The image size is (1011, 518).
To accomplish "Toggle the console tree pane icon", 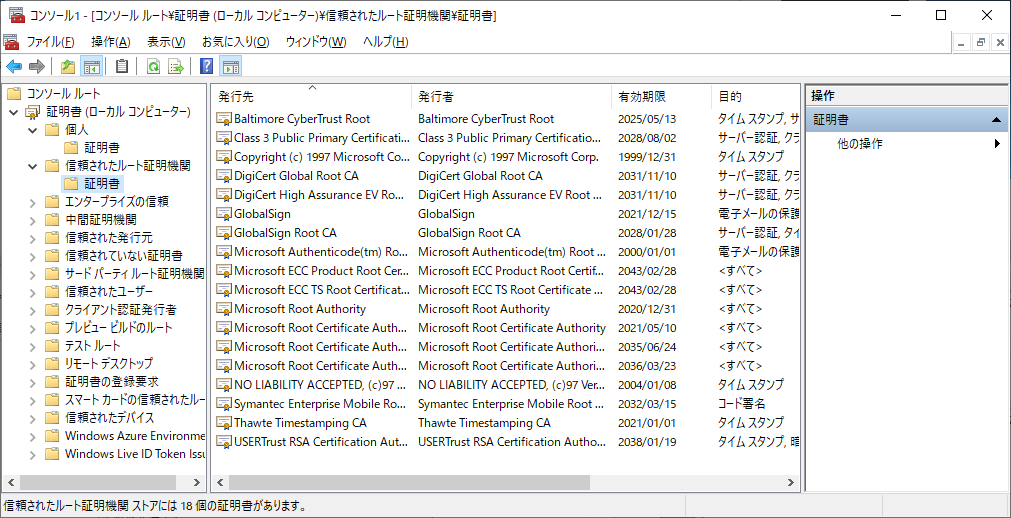I will coord(92,66).
